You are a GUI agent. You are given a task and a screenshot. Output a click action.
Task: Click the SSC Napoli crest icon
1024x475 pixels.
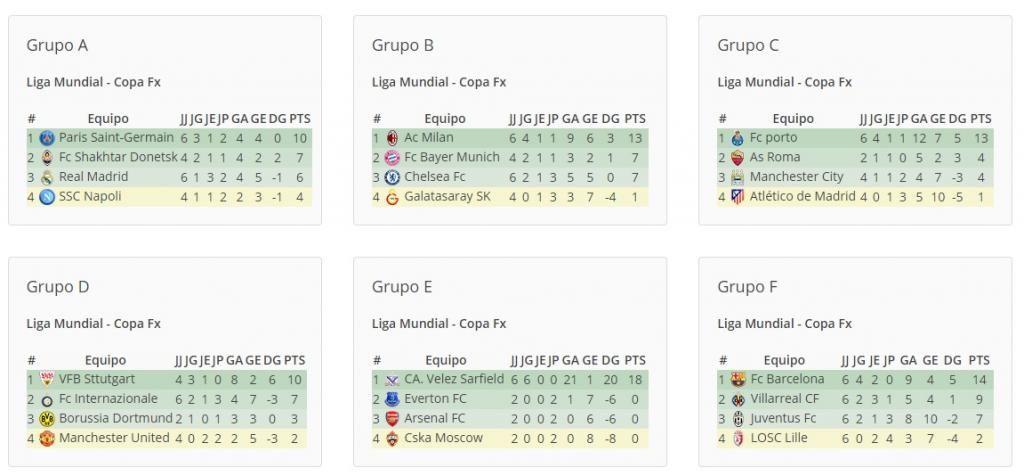coord(47,197)
